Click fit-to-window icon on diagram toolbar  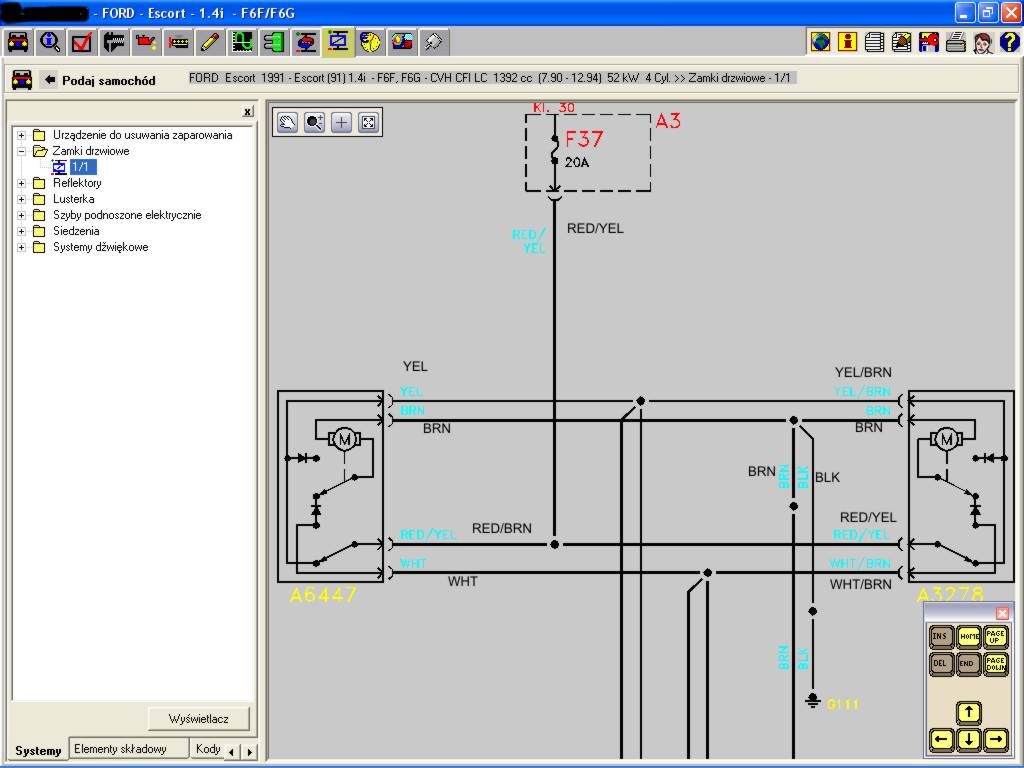pyautogui.click(x=368, y=122)
